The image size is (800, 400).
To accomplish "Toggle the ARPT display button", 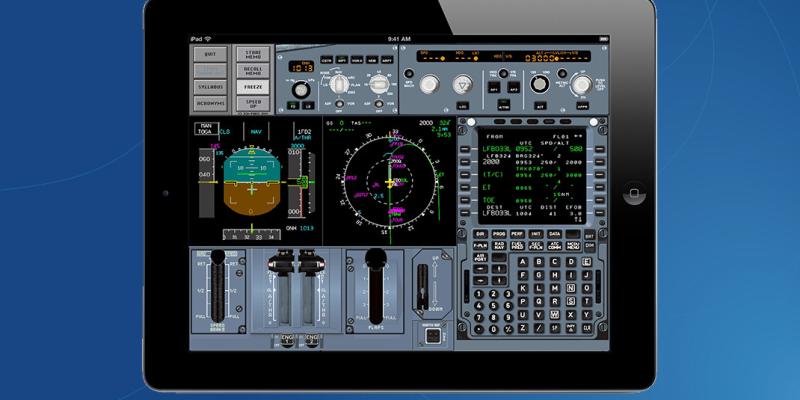I will [387, 60].
